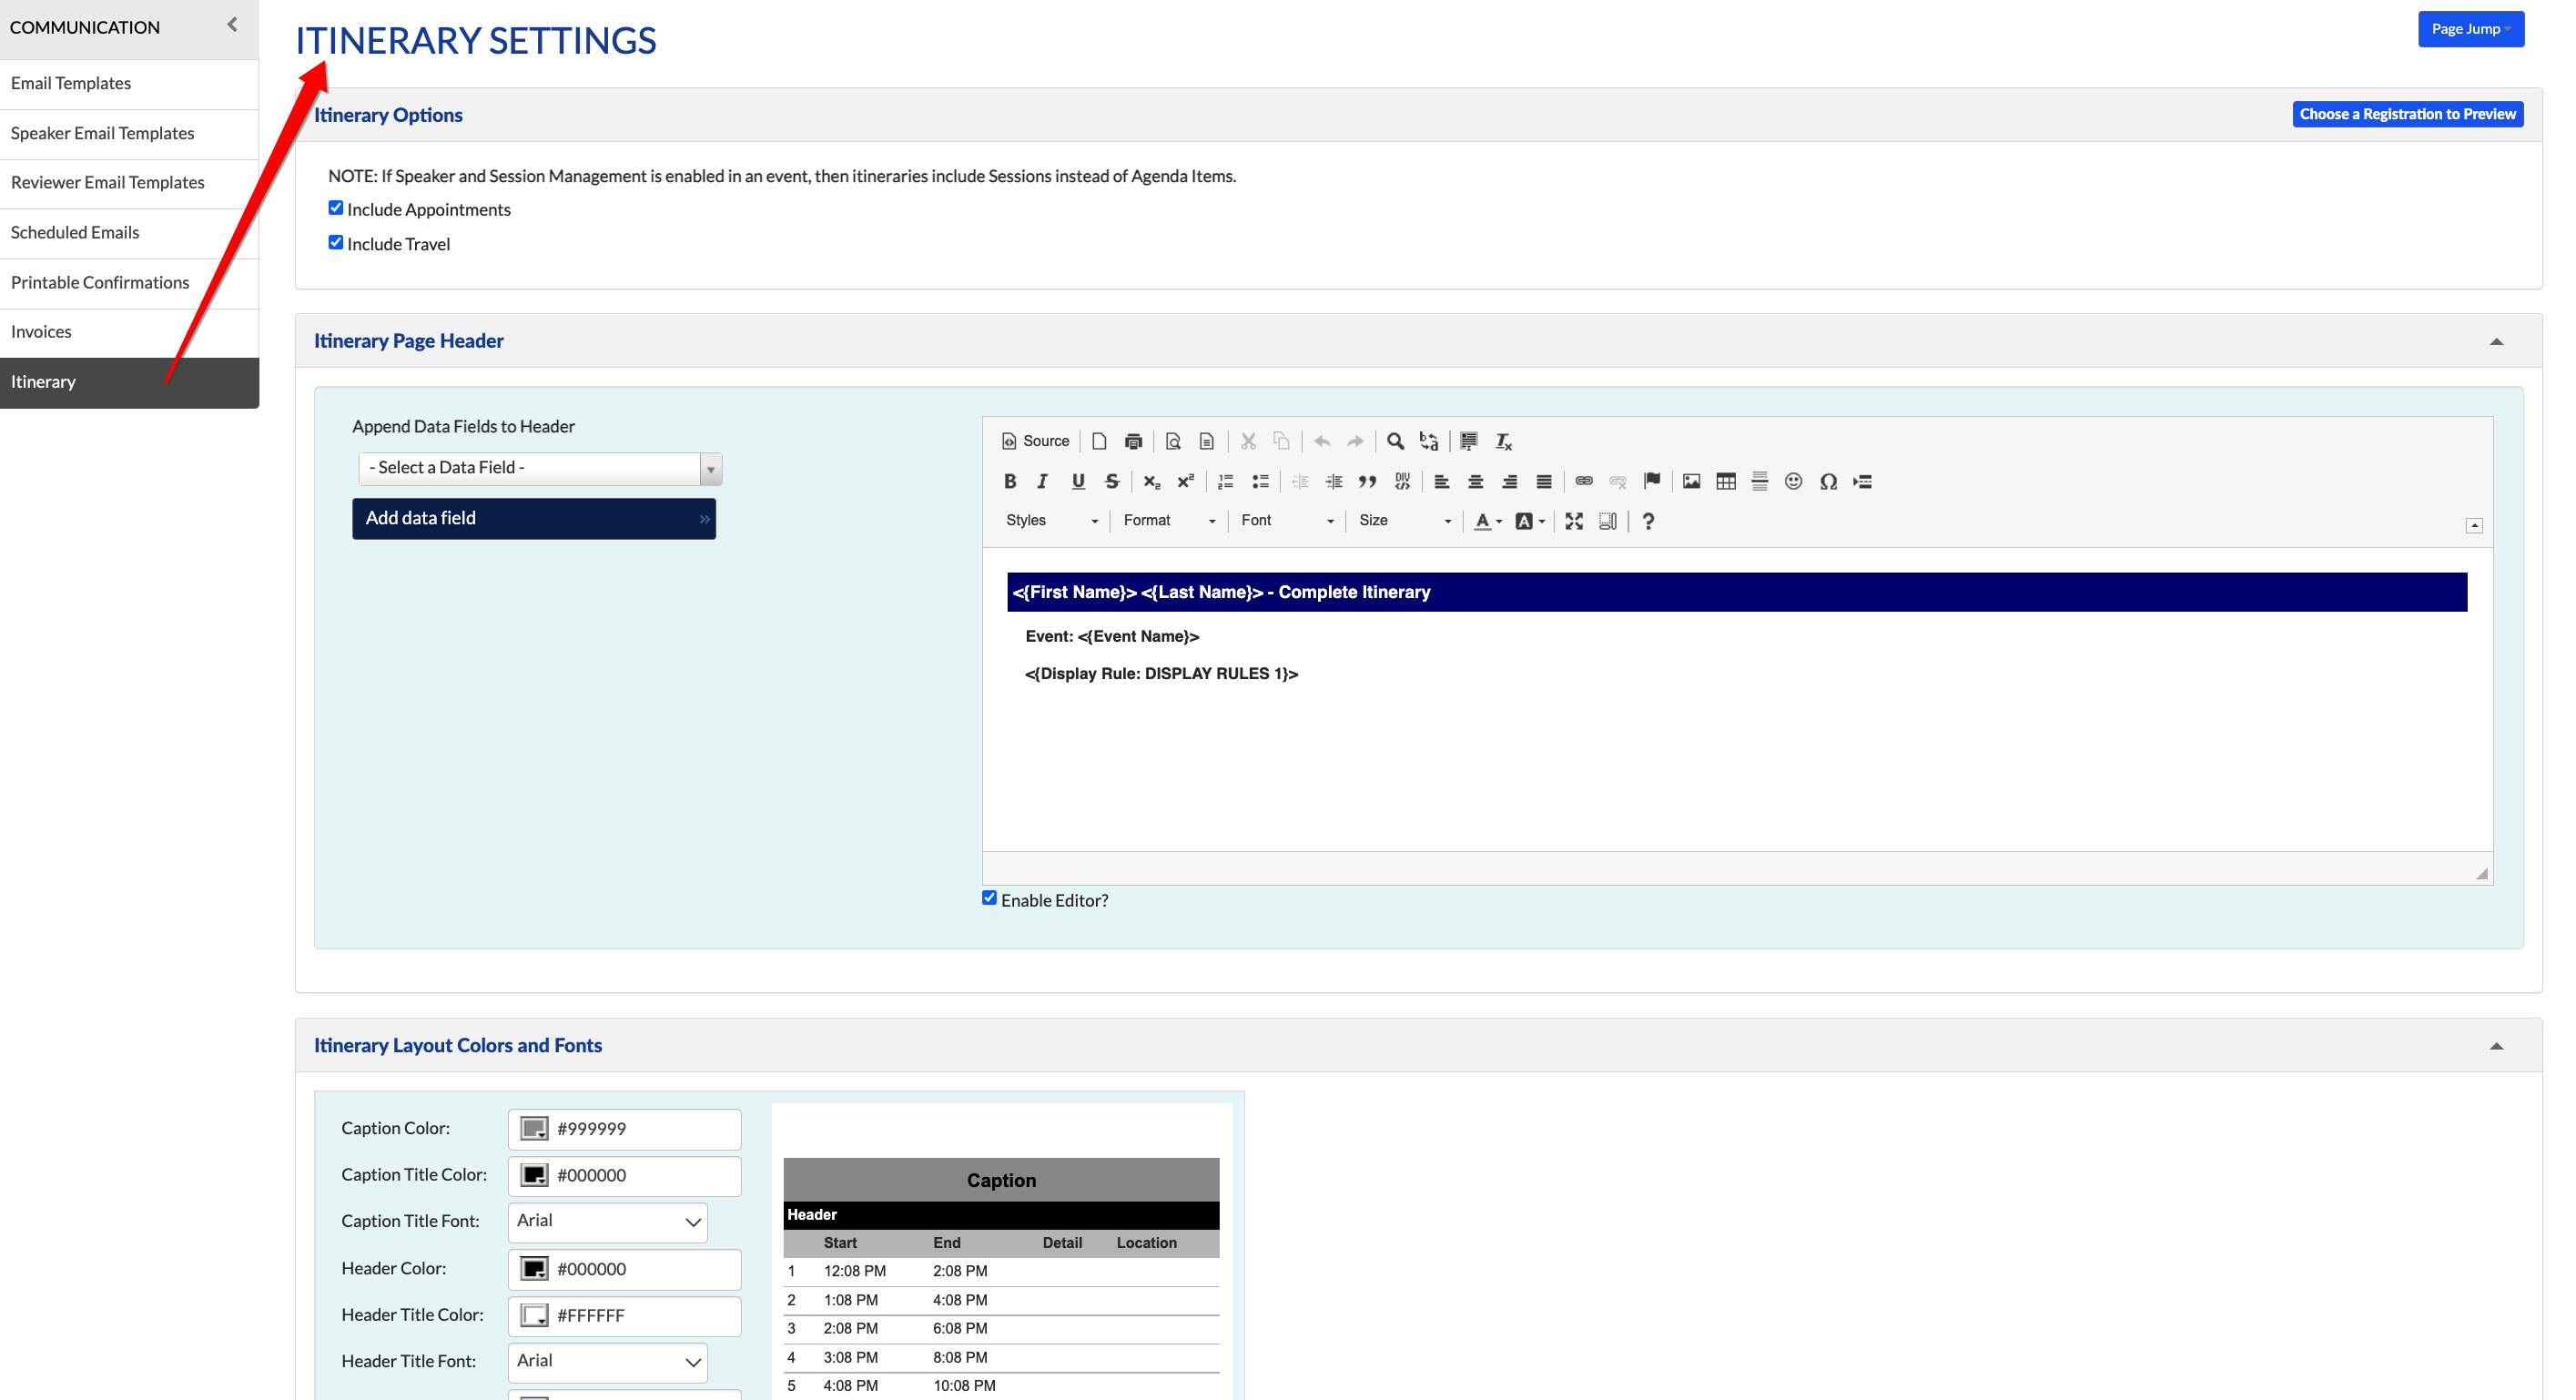The height and width of the screenshot is (1400, 2576).
Task: Toggle Bold formatting in the editor toolbar
Action: 1010,481
